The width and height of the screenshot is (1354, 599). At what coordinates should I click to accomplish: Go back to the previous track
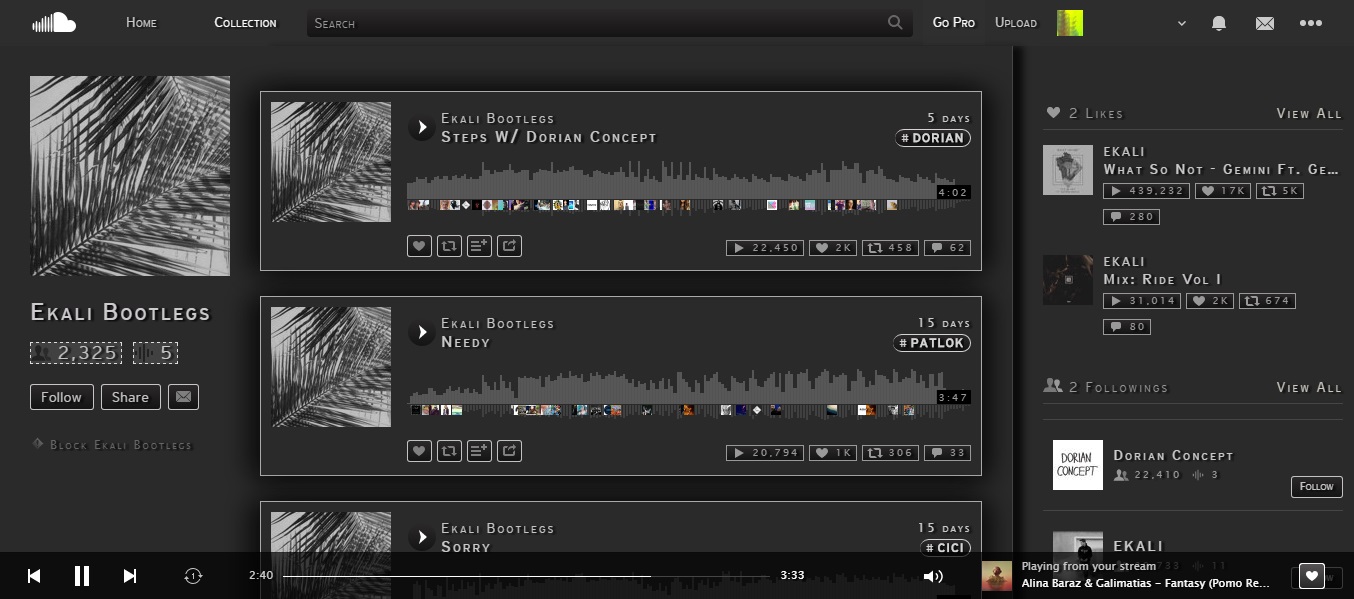point(33,576)
